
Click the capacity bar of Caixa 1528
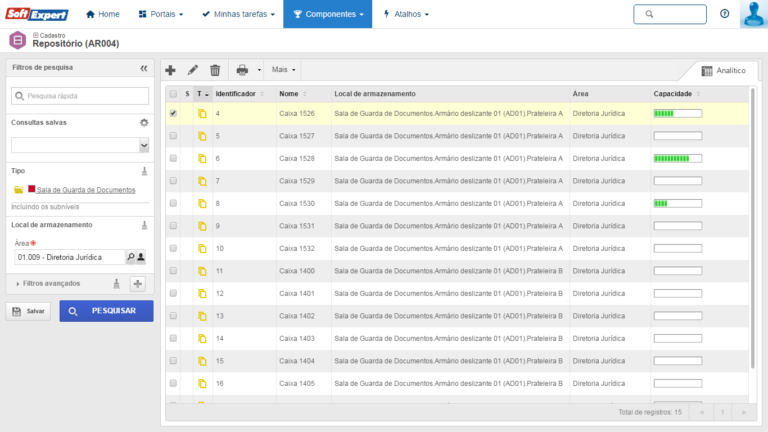tap(677, 158)
